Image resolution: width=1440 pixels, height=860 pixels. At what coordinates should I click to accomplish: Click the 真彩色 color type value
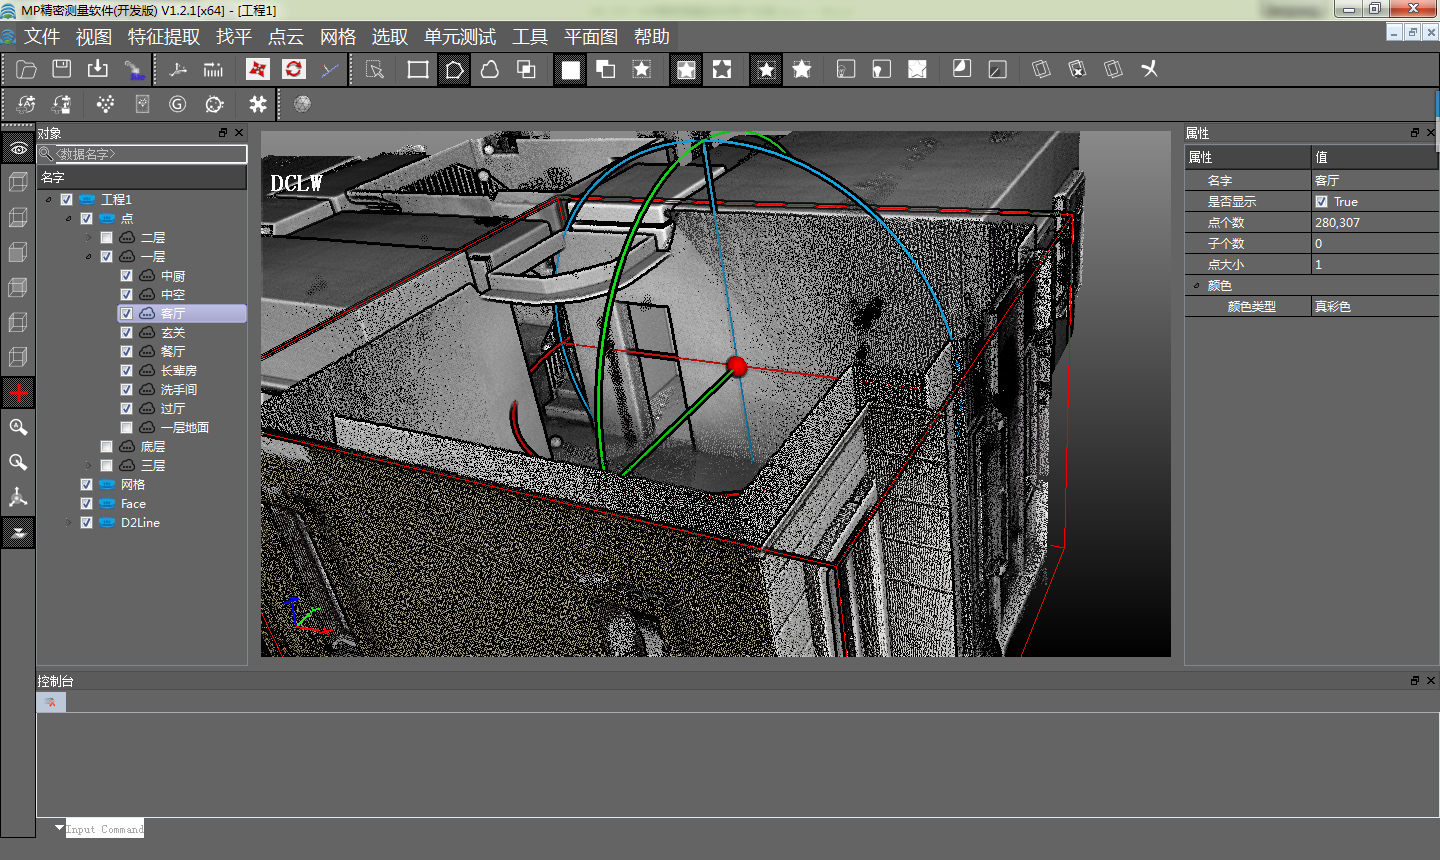point(1332,307)
